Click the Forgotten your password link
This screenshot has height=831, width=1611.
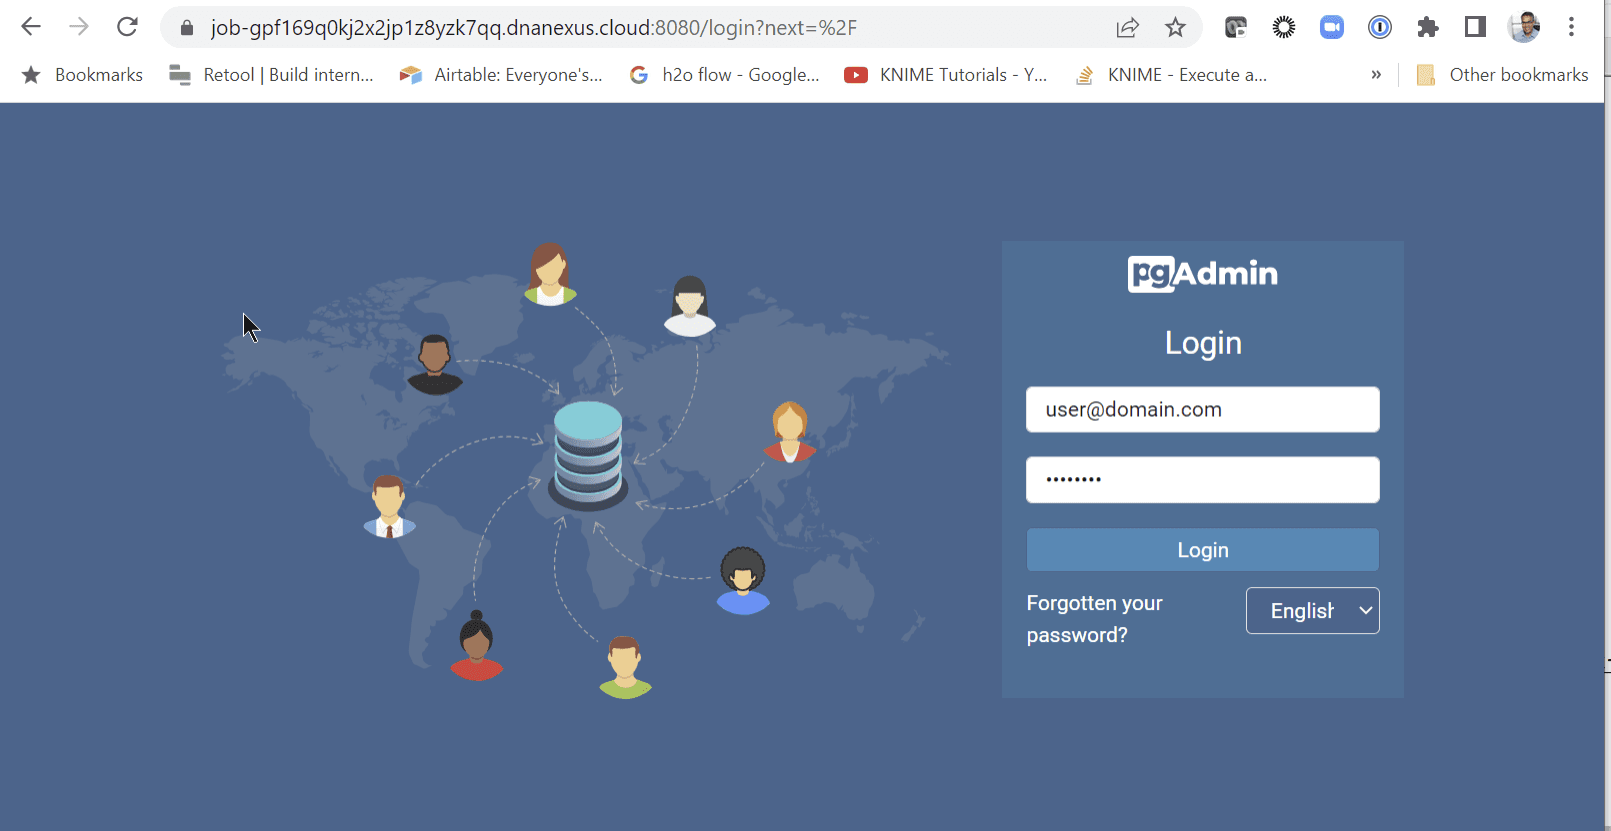point(1094,618)
